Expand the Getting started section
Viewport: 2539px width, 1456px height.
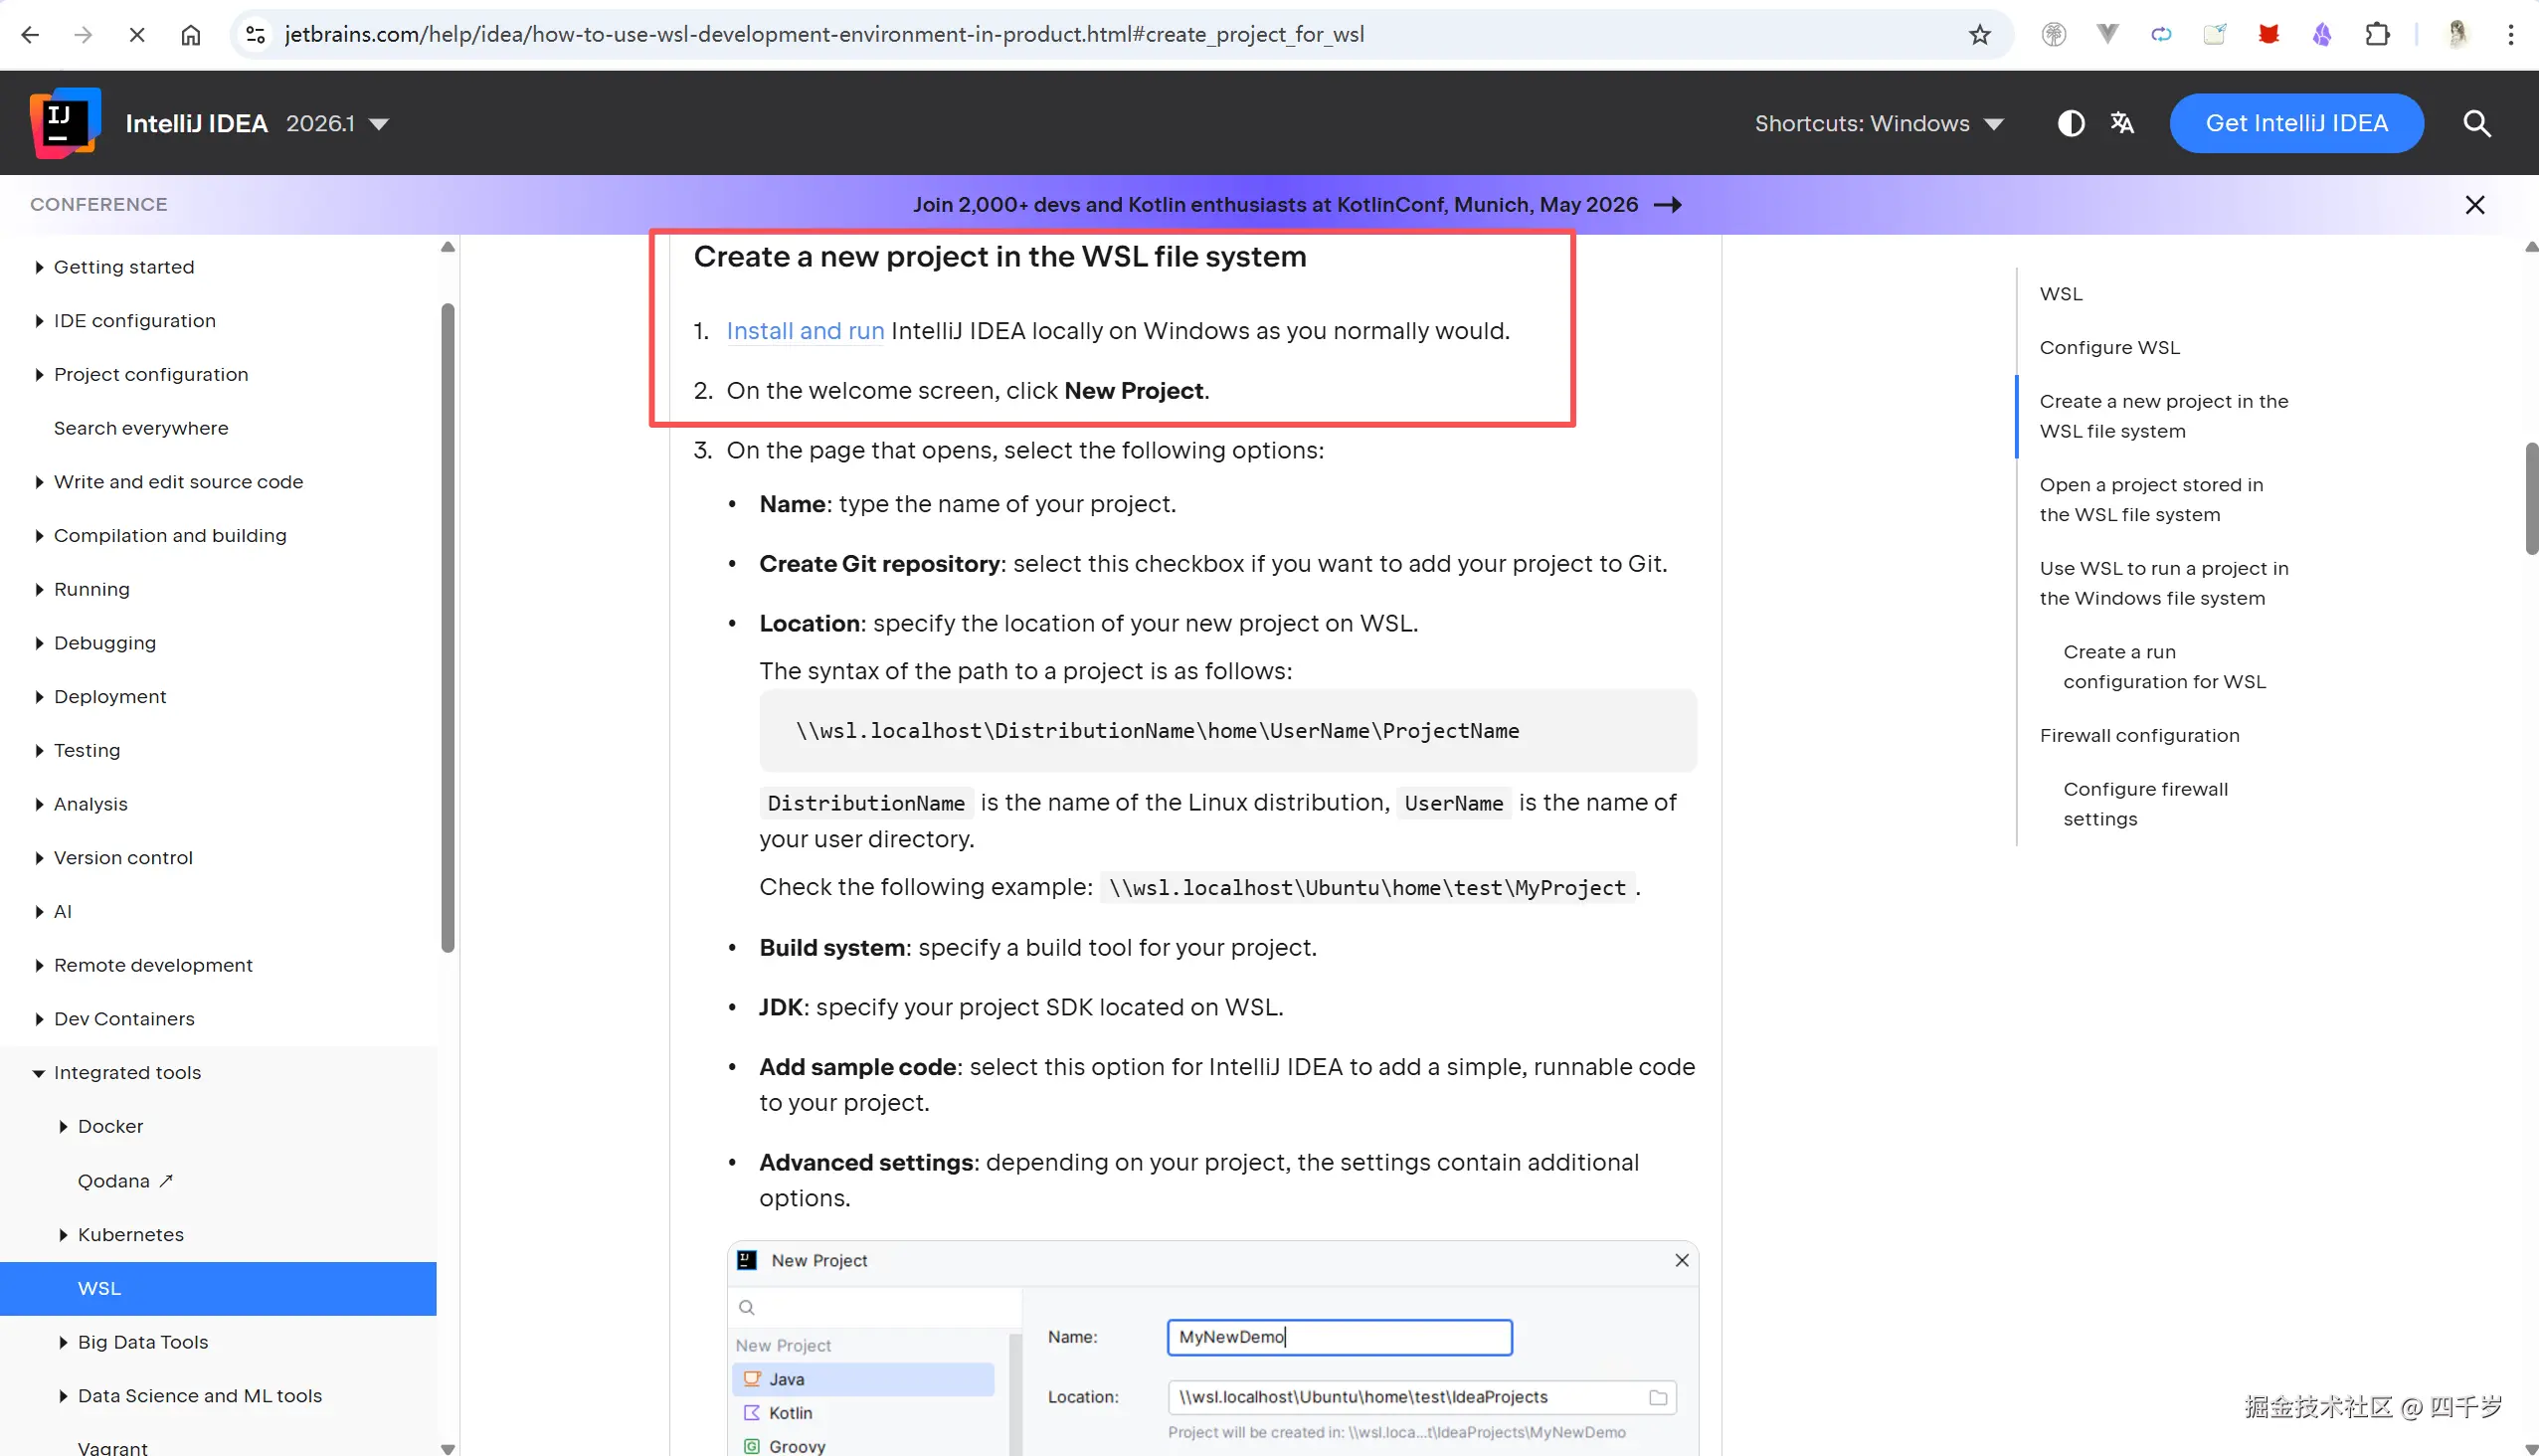[39, 267]
